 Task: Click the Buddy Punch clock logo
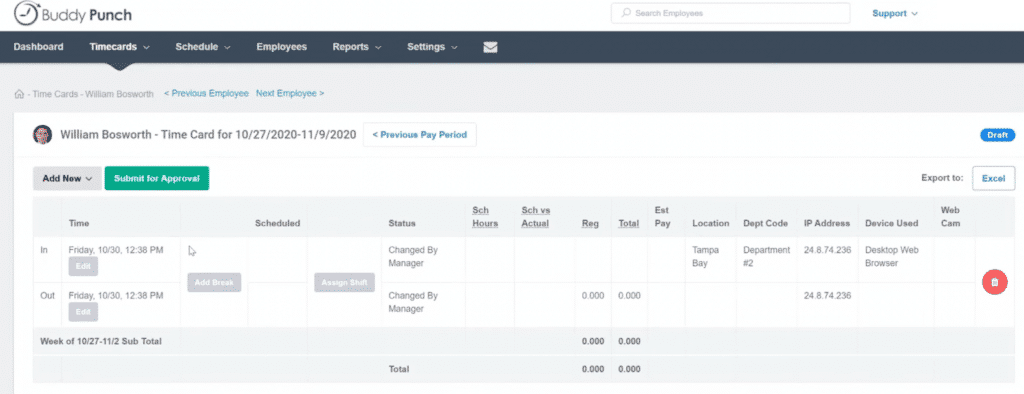point(25,12)
